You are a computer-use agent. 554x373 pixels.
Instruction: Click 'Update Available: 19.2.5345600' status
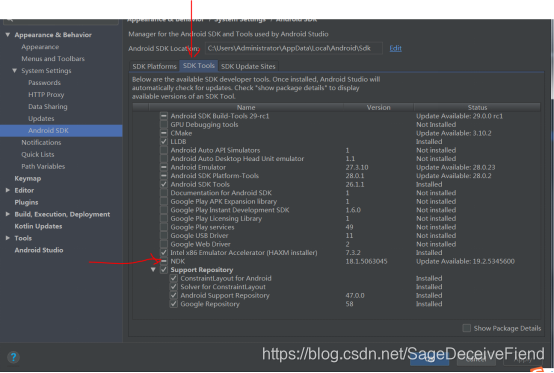pyautogui.click(x=465, y=261)
